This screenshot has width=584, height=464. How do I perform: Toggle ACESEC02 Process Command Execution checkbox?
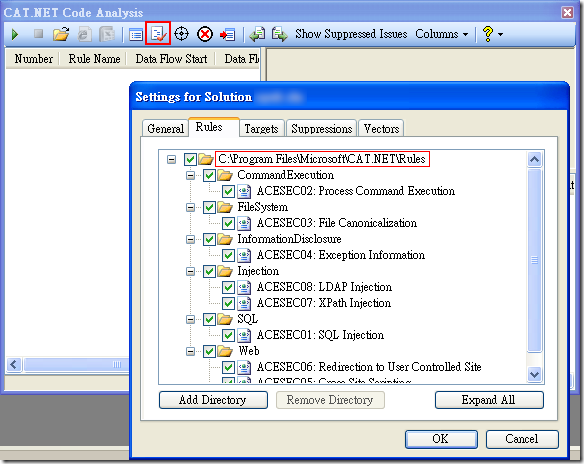228,191
